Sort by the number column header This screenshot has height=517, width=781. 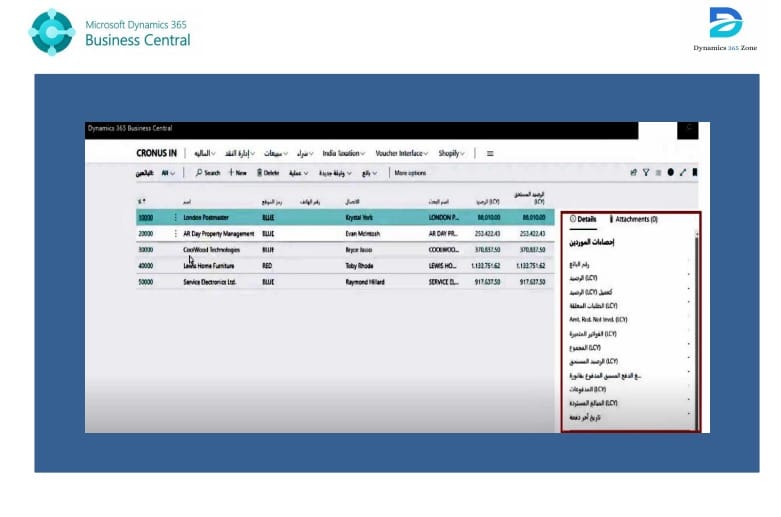142,202
